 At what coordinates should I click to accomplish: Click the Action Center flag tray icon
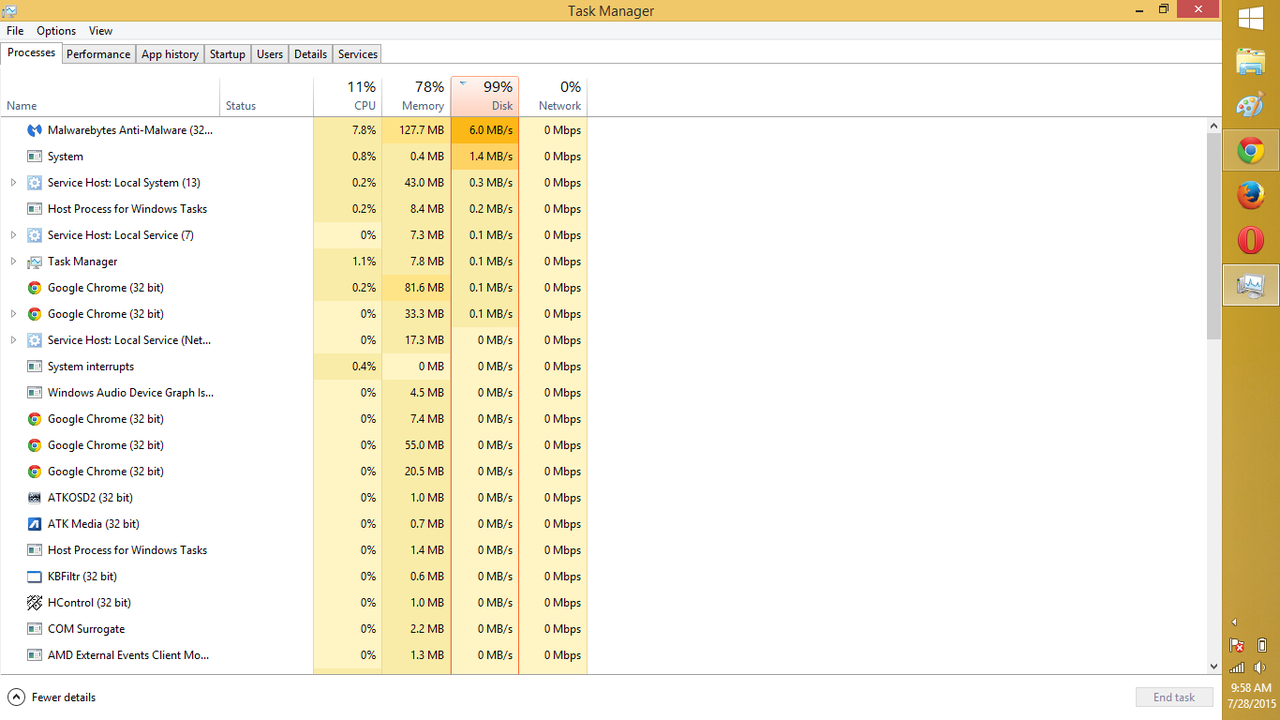tap(1237, 645)
